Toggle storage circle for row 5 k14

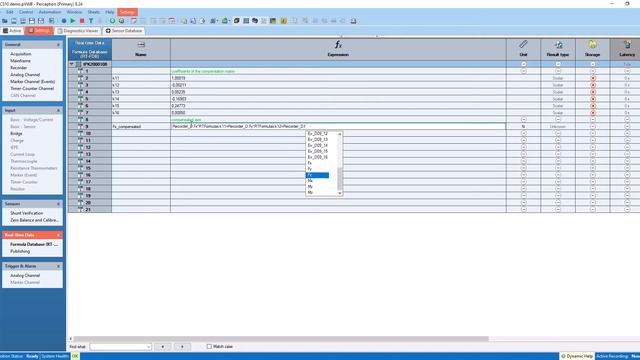593,99
